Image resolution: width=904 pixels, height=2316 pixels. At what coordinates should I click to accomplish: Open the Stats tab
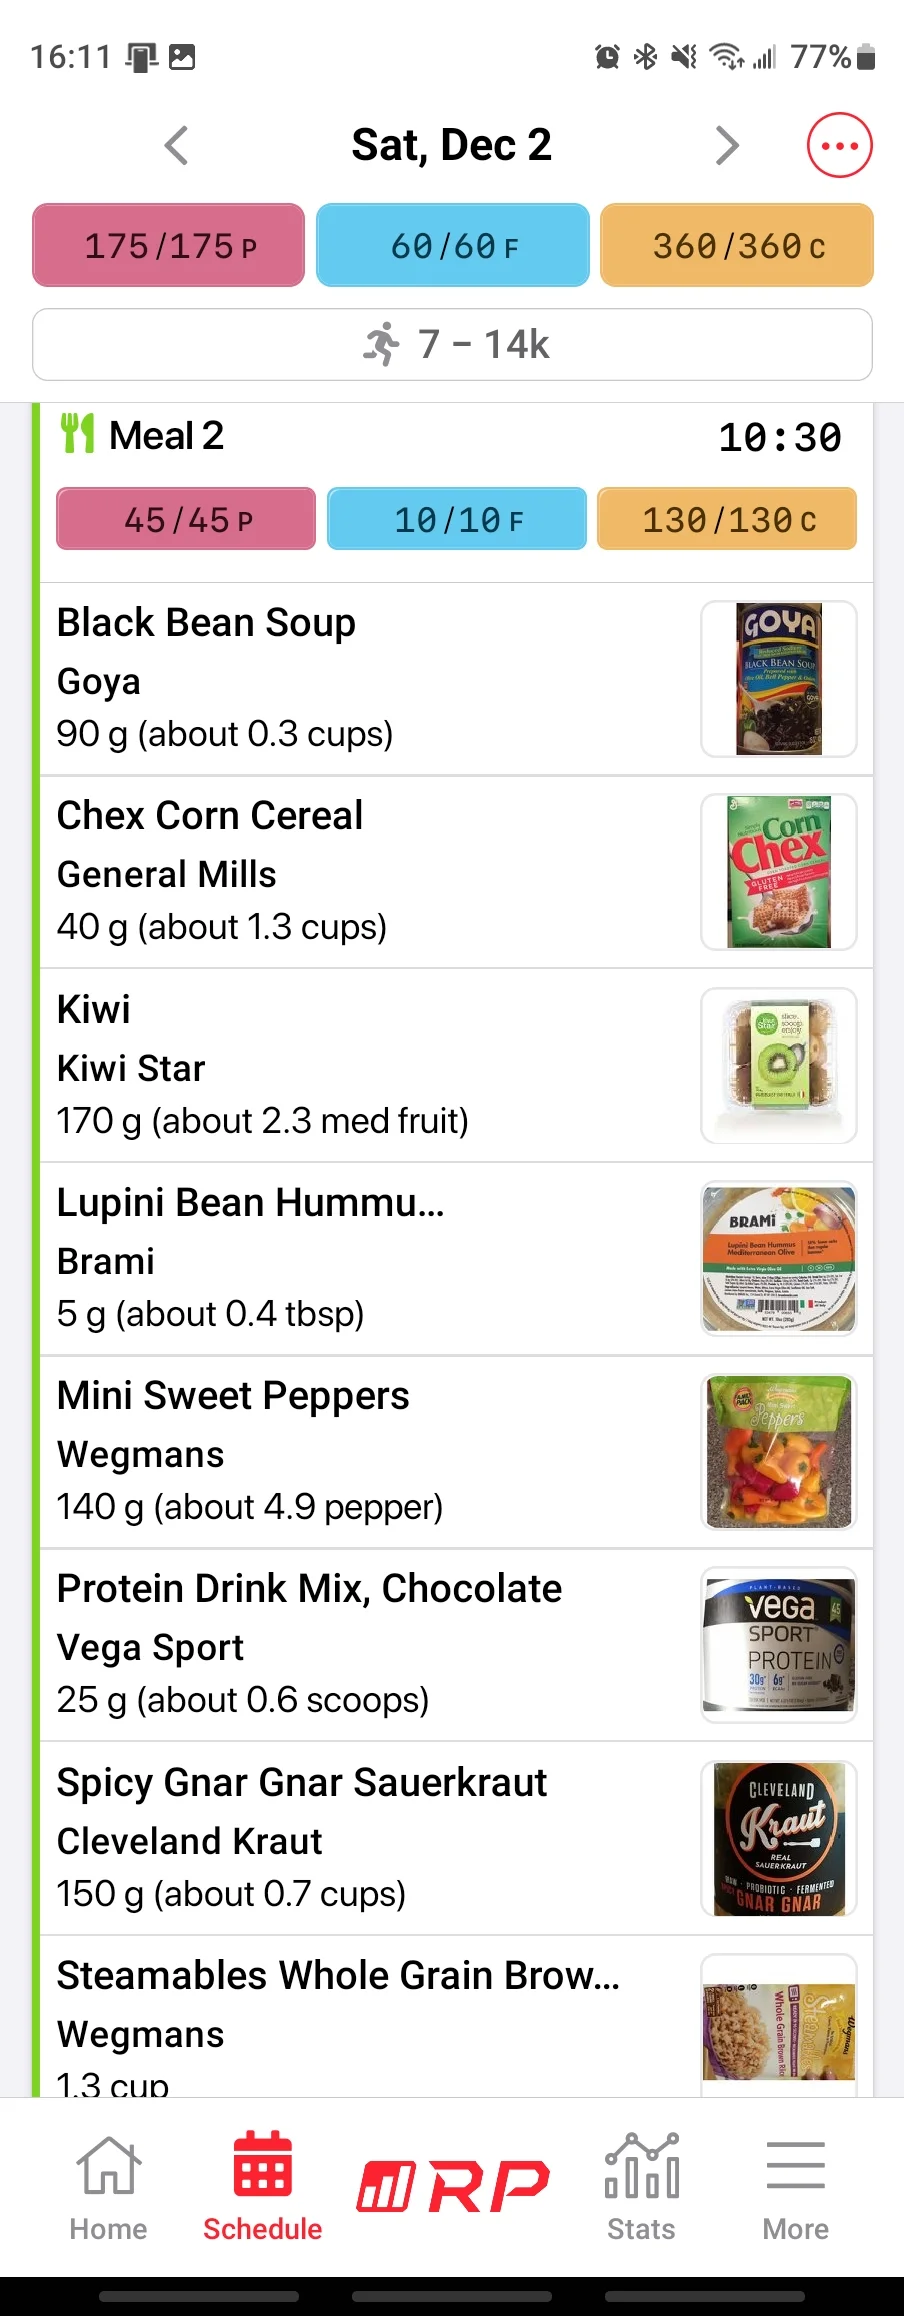641,2187
